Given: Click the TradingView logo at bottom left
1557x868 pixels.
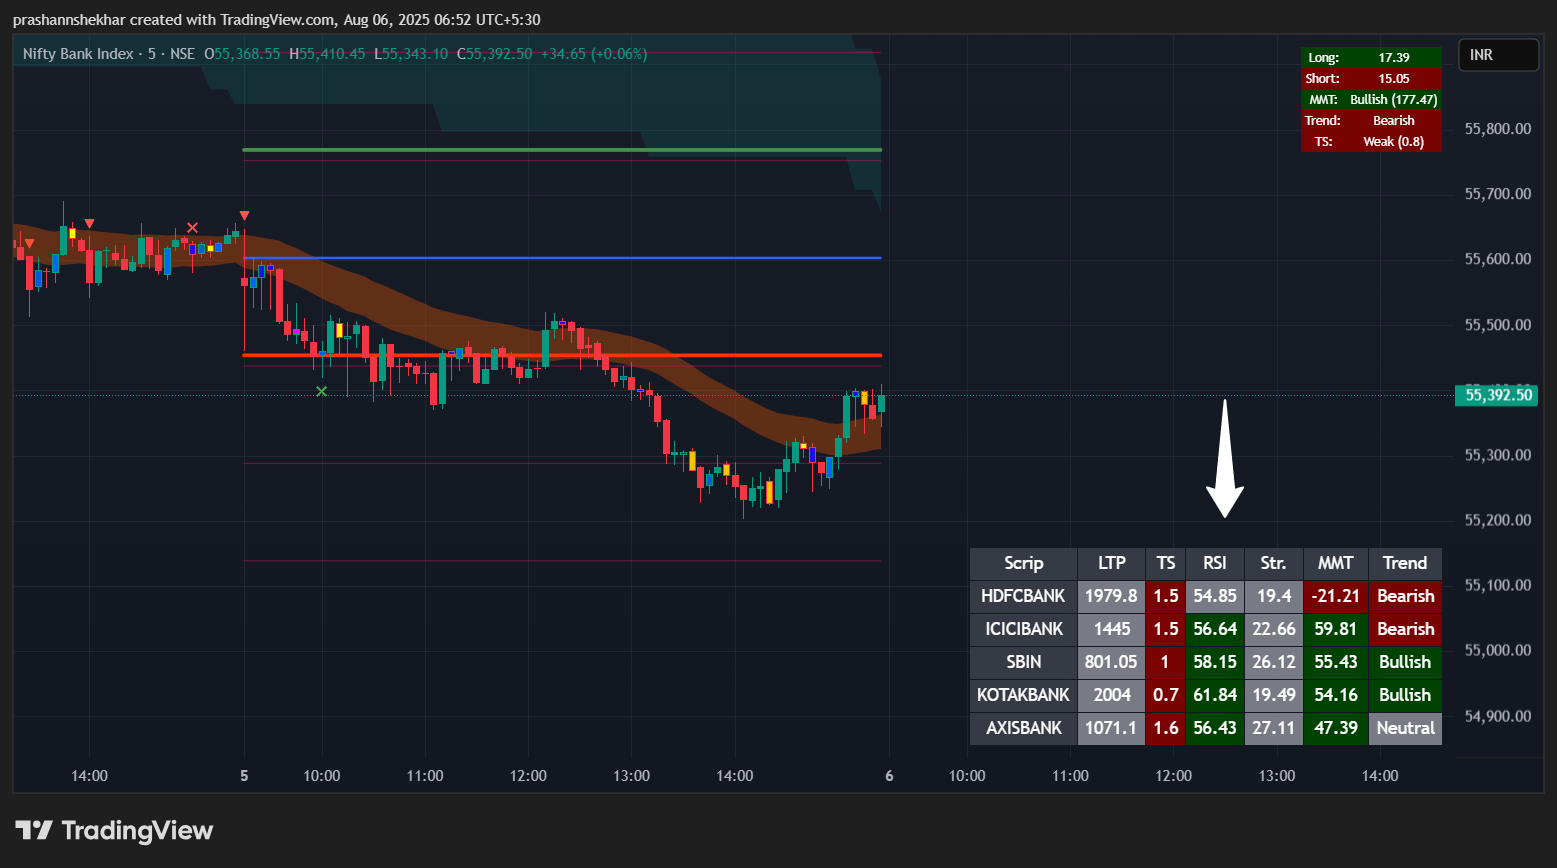Looking at the screenshot, I should [x=114, y=830].
